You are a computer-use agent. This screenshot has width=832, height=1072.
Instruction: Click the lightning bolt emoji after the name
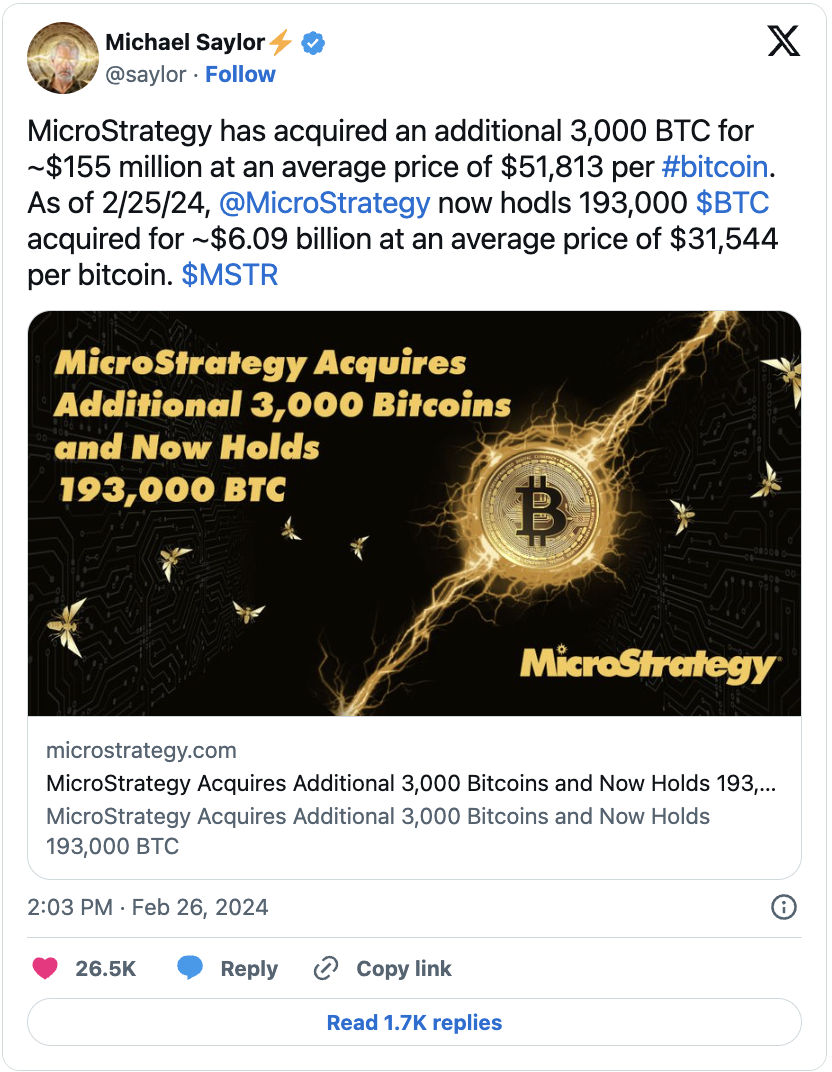point(282,43)
